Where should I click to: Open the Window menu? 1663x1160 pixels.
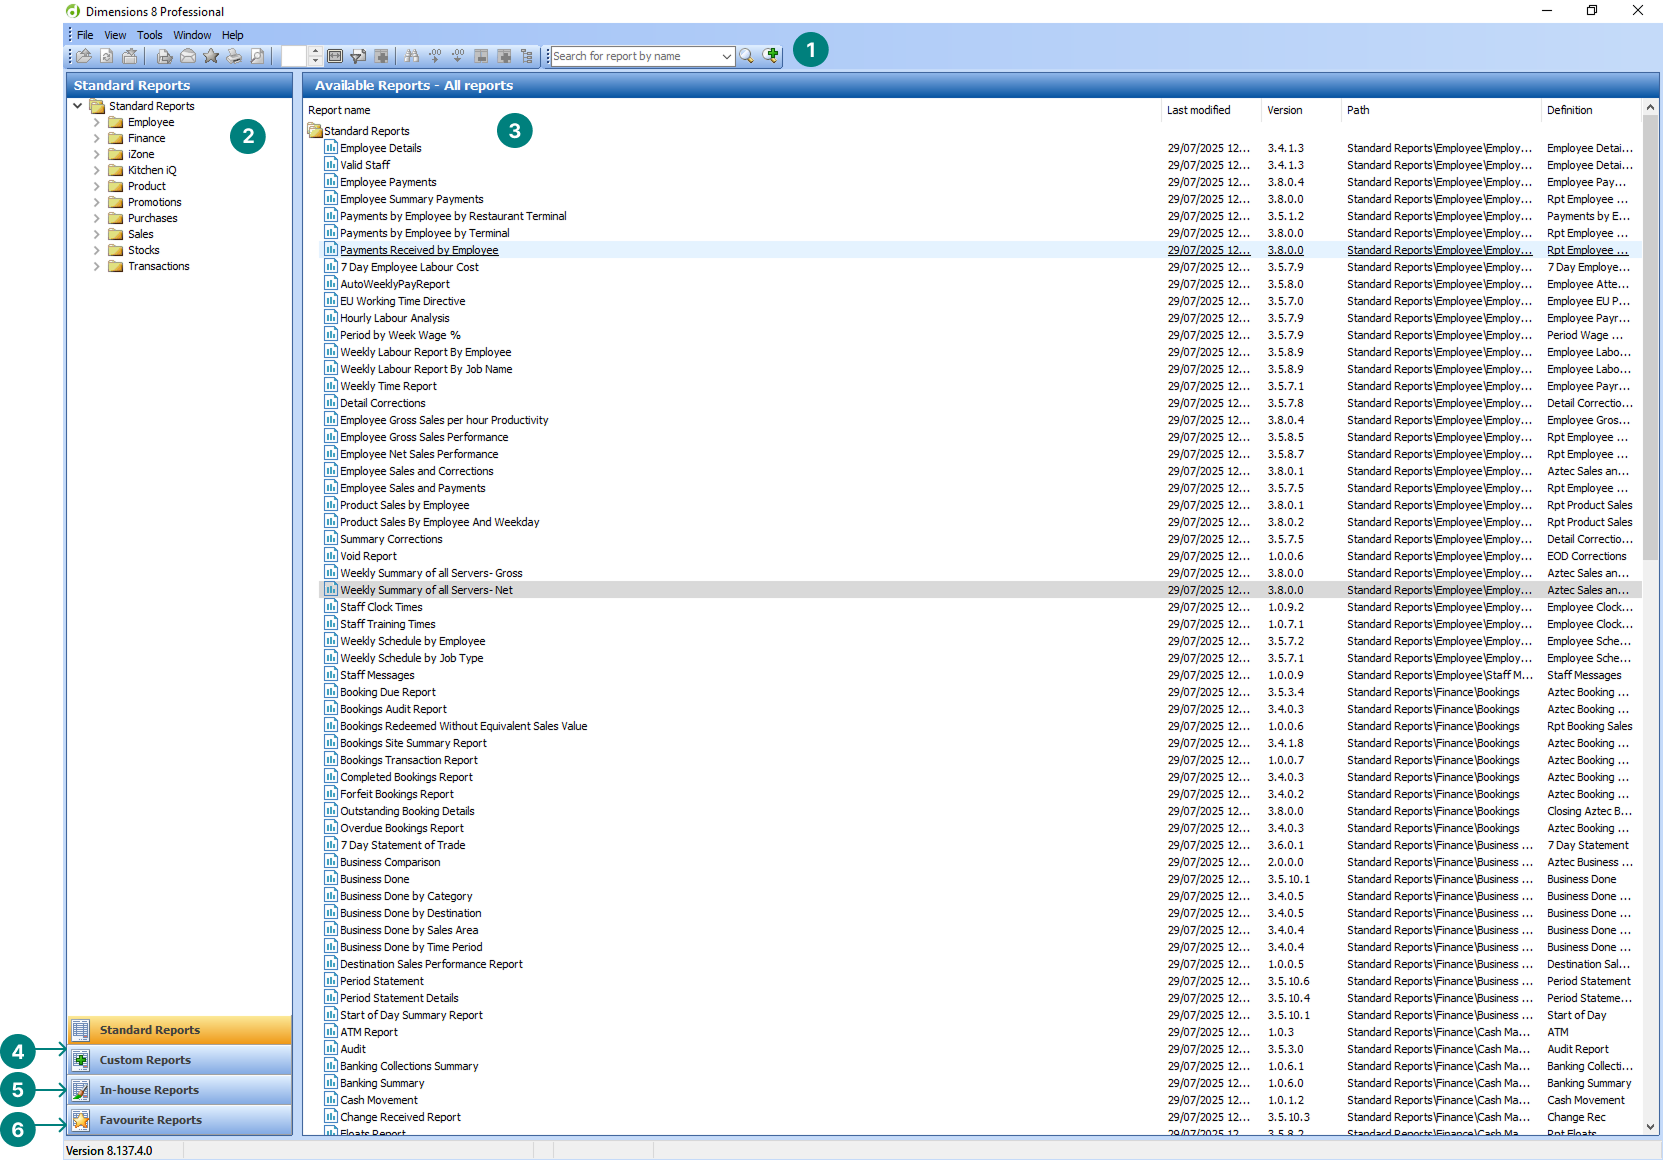point(192,35)
